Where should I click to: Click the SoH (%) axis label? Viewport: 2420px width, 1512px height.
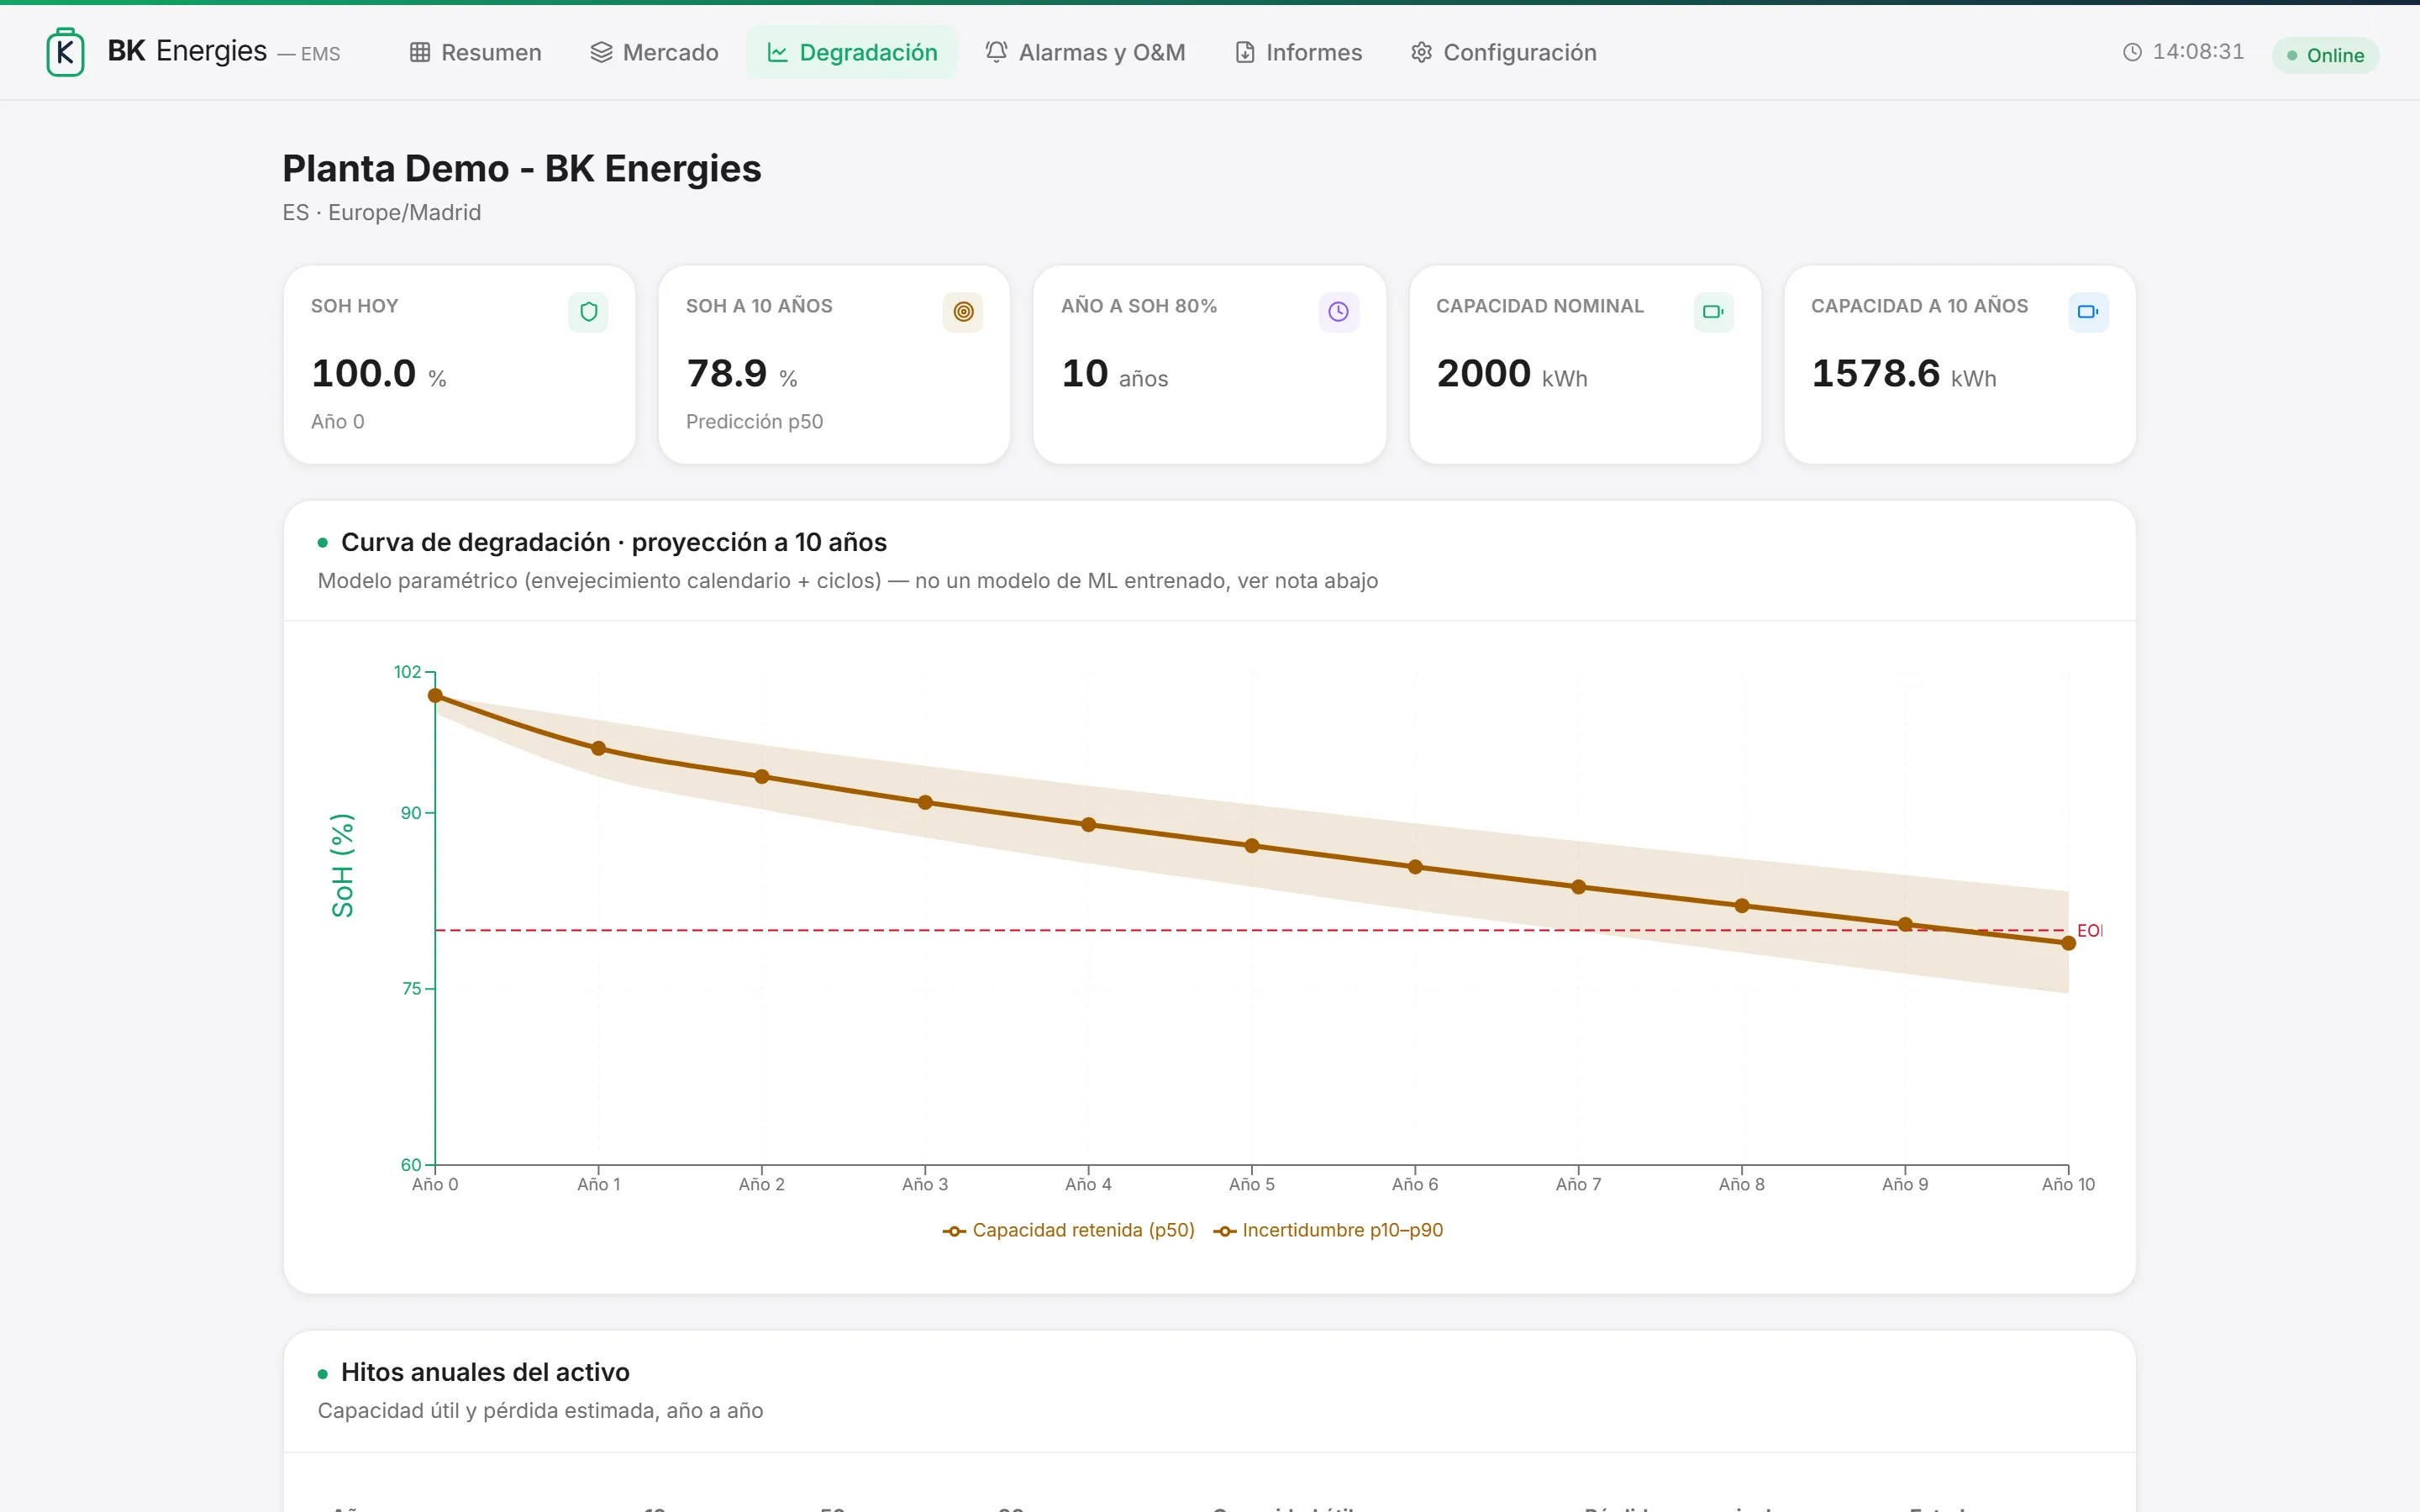point(342,865)
